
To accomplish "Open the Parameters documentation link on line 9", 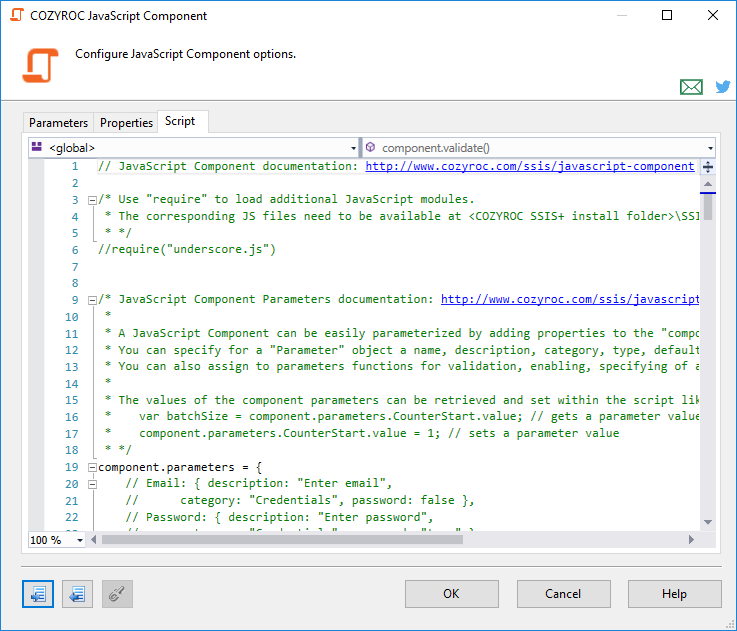I will tap(570, 299).
